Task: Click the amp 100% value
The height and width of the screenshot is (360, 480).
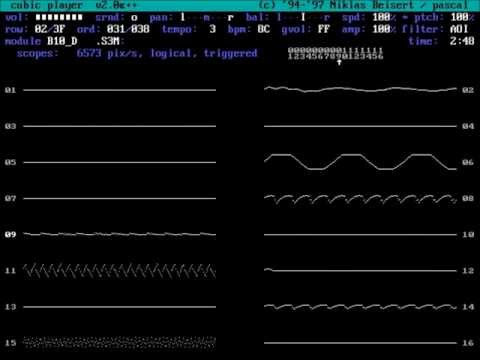Action: pyautogui.click(x=384, y=29)
